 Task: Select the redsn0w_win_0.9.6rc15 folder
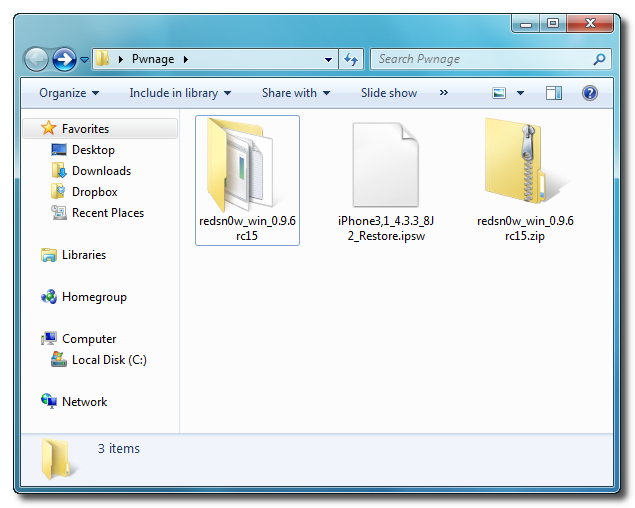[x=247, y=179]
